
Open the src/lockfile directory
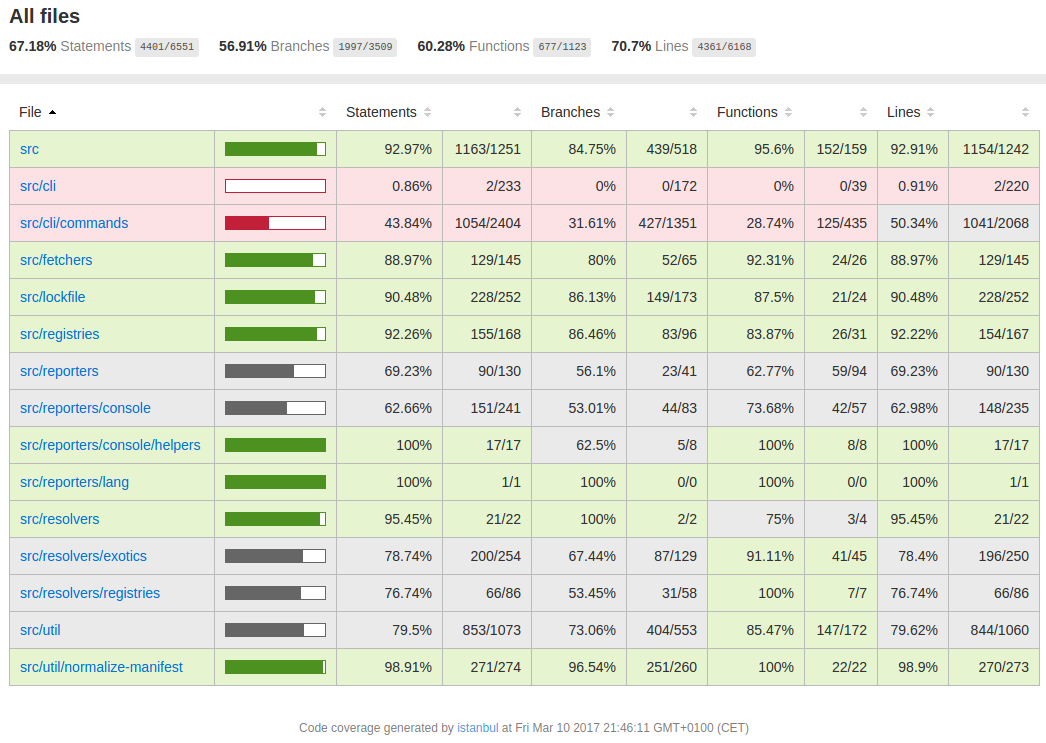[x=53, y=297]
